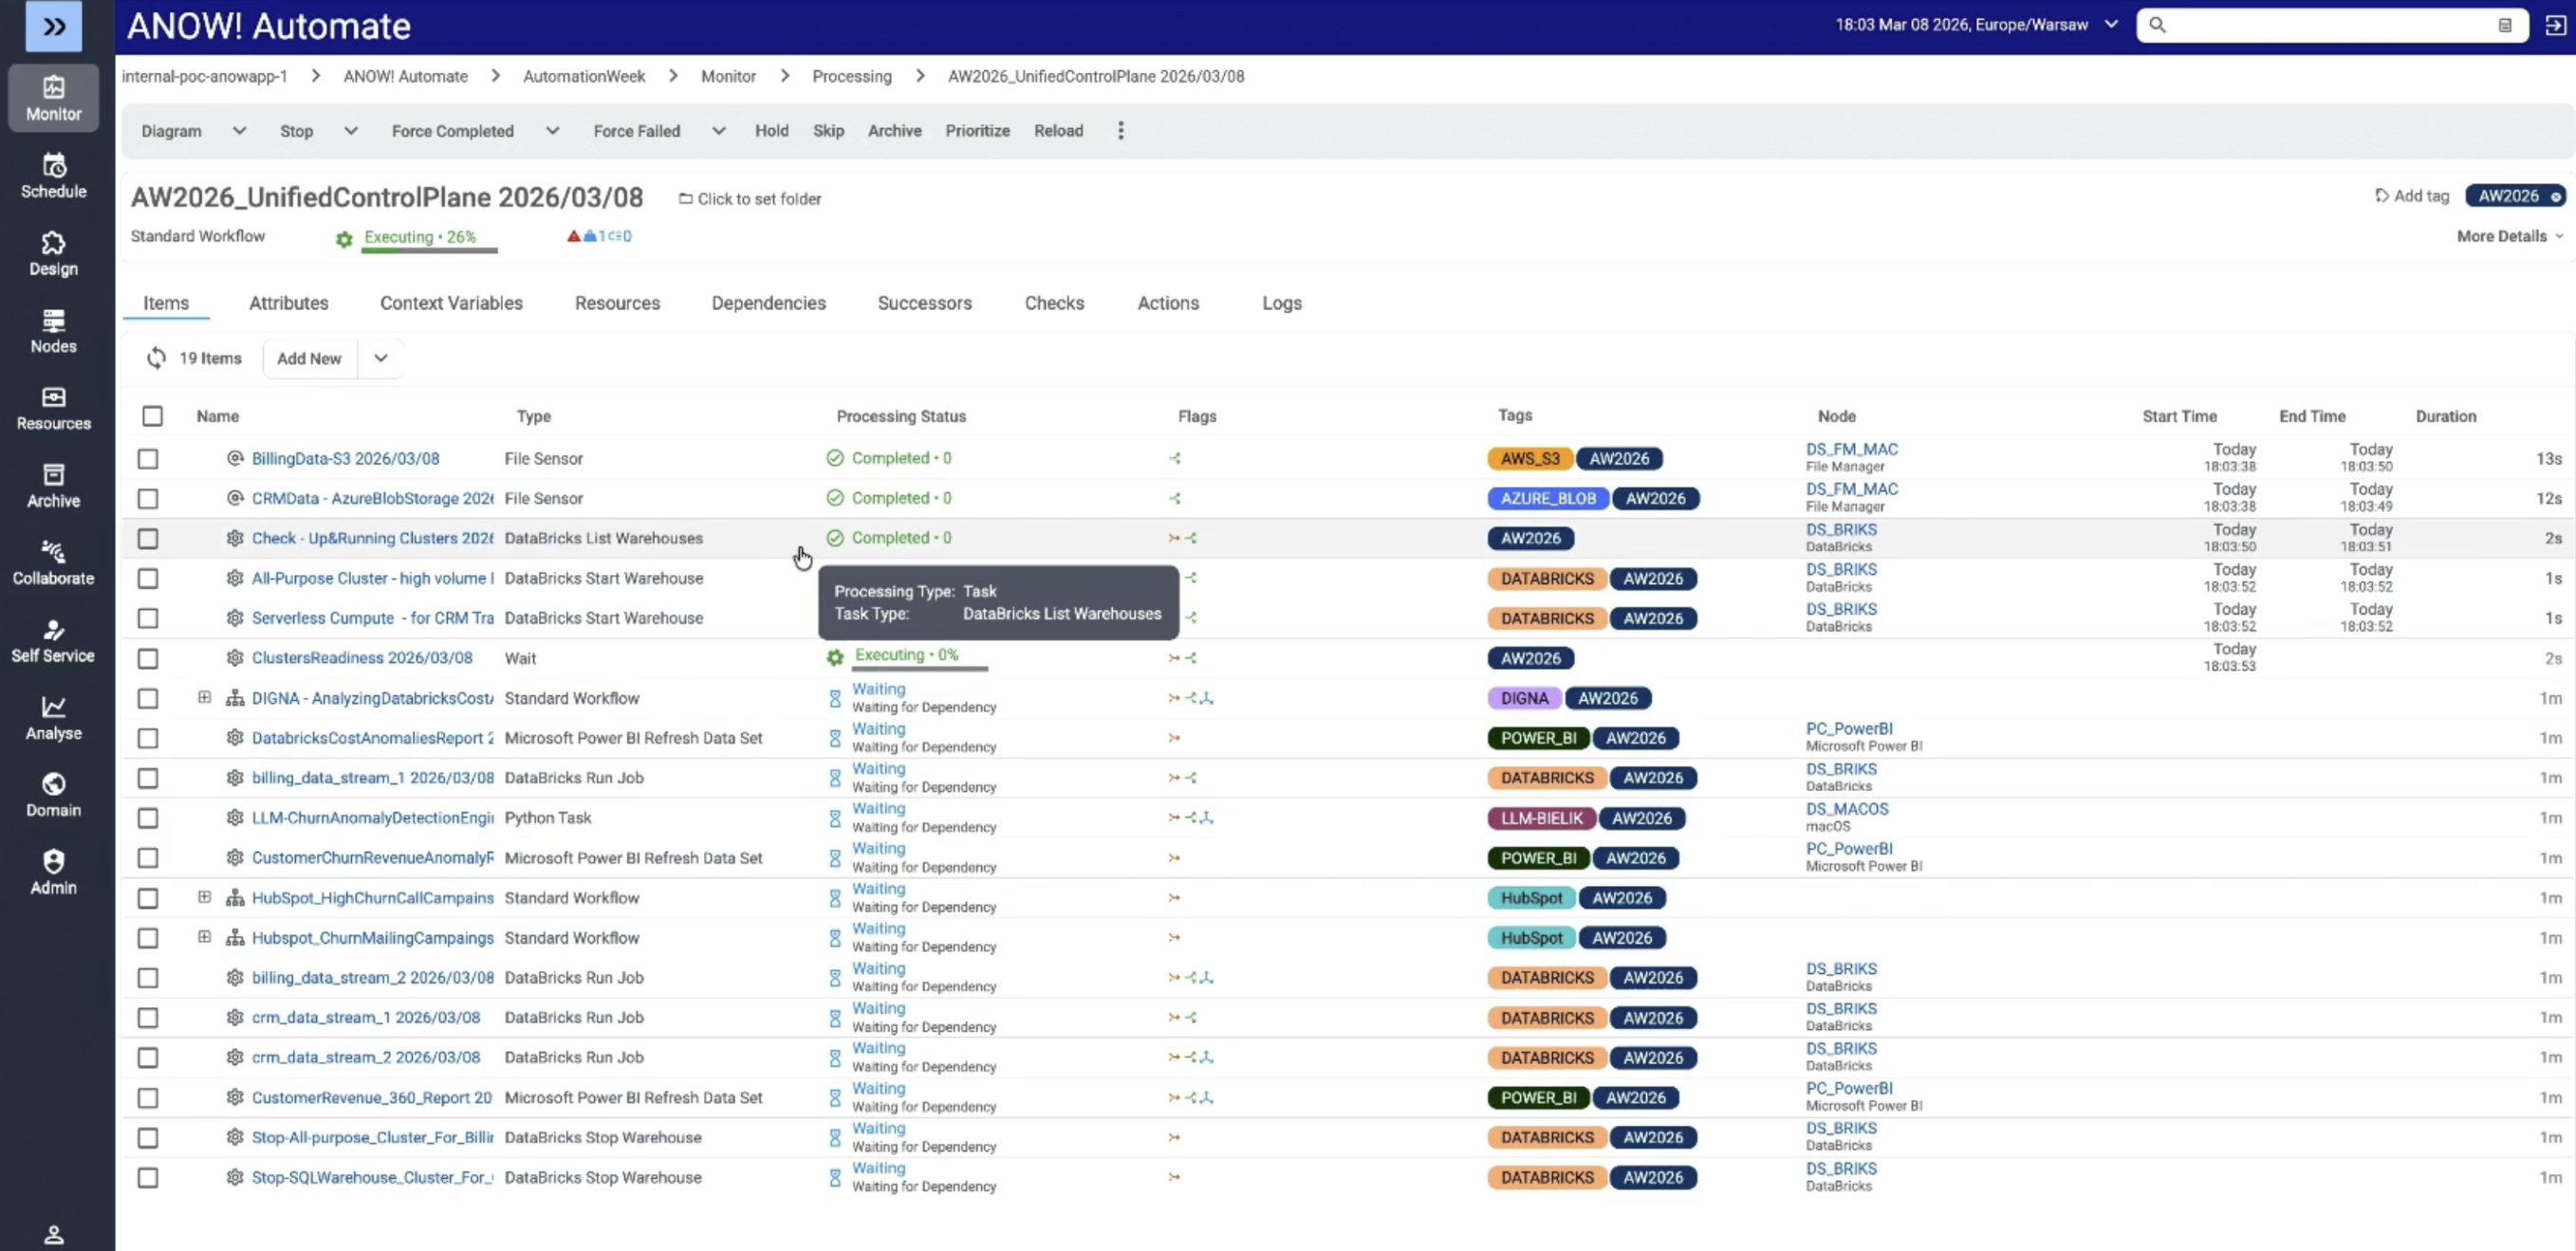Click the refresh icon beside 19 Items
This screenshot has width=2576, height=1251.
pyautogui.click(x=156, y=358)
